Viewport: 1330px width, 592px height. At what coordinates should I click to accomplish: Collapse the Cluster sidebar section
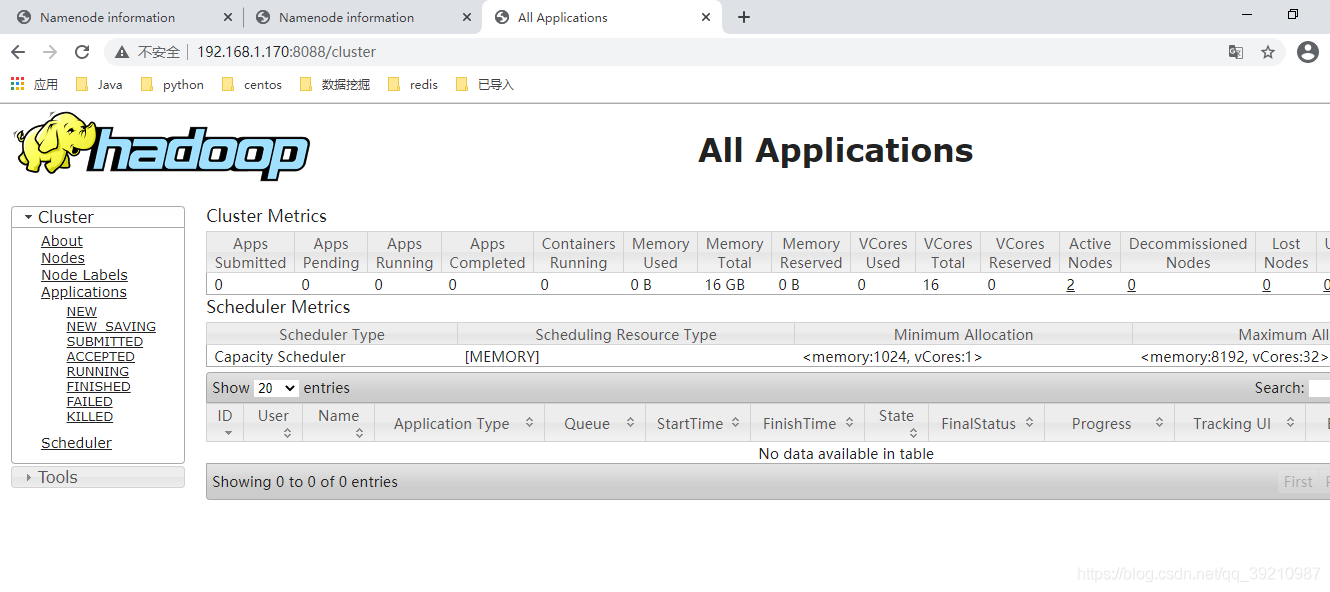[x=98, y=217]
